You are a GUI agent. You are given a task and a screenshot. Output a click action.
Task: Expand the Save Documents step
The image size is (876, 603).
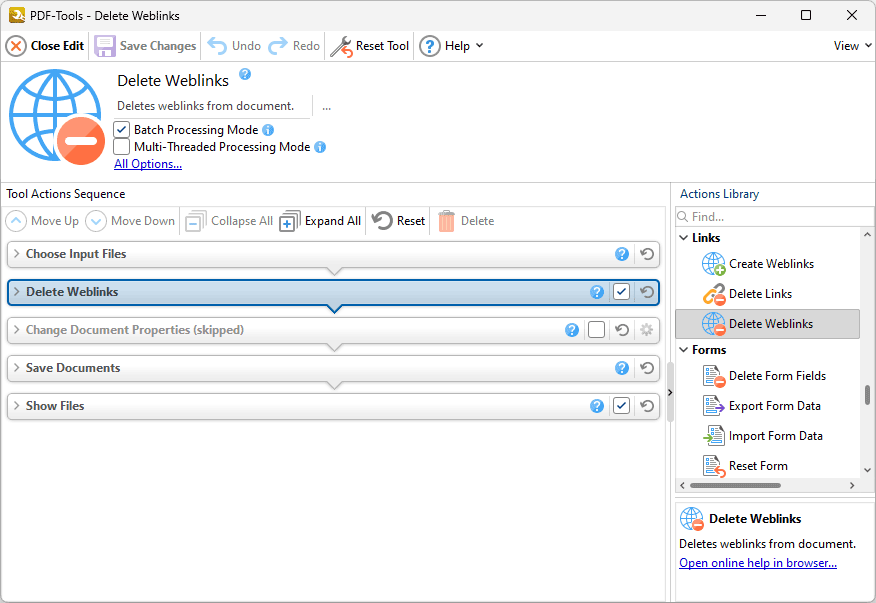16,368
